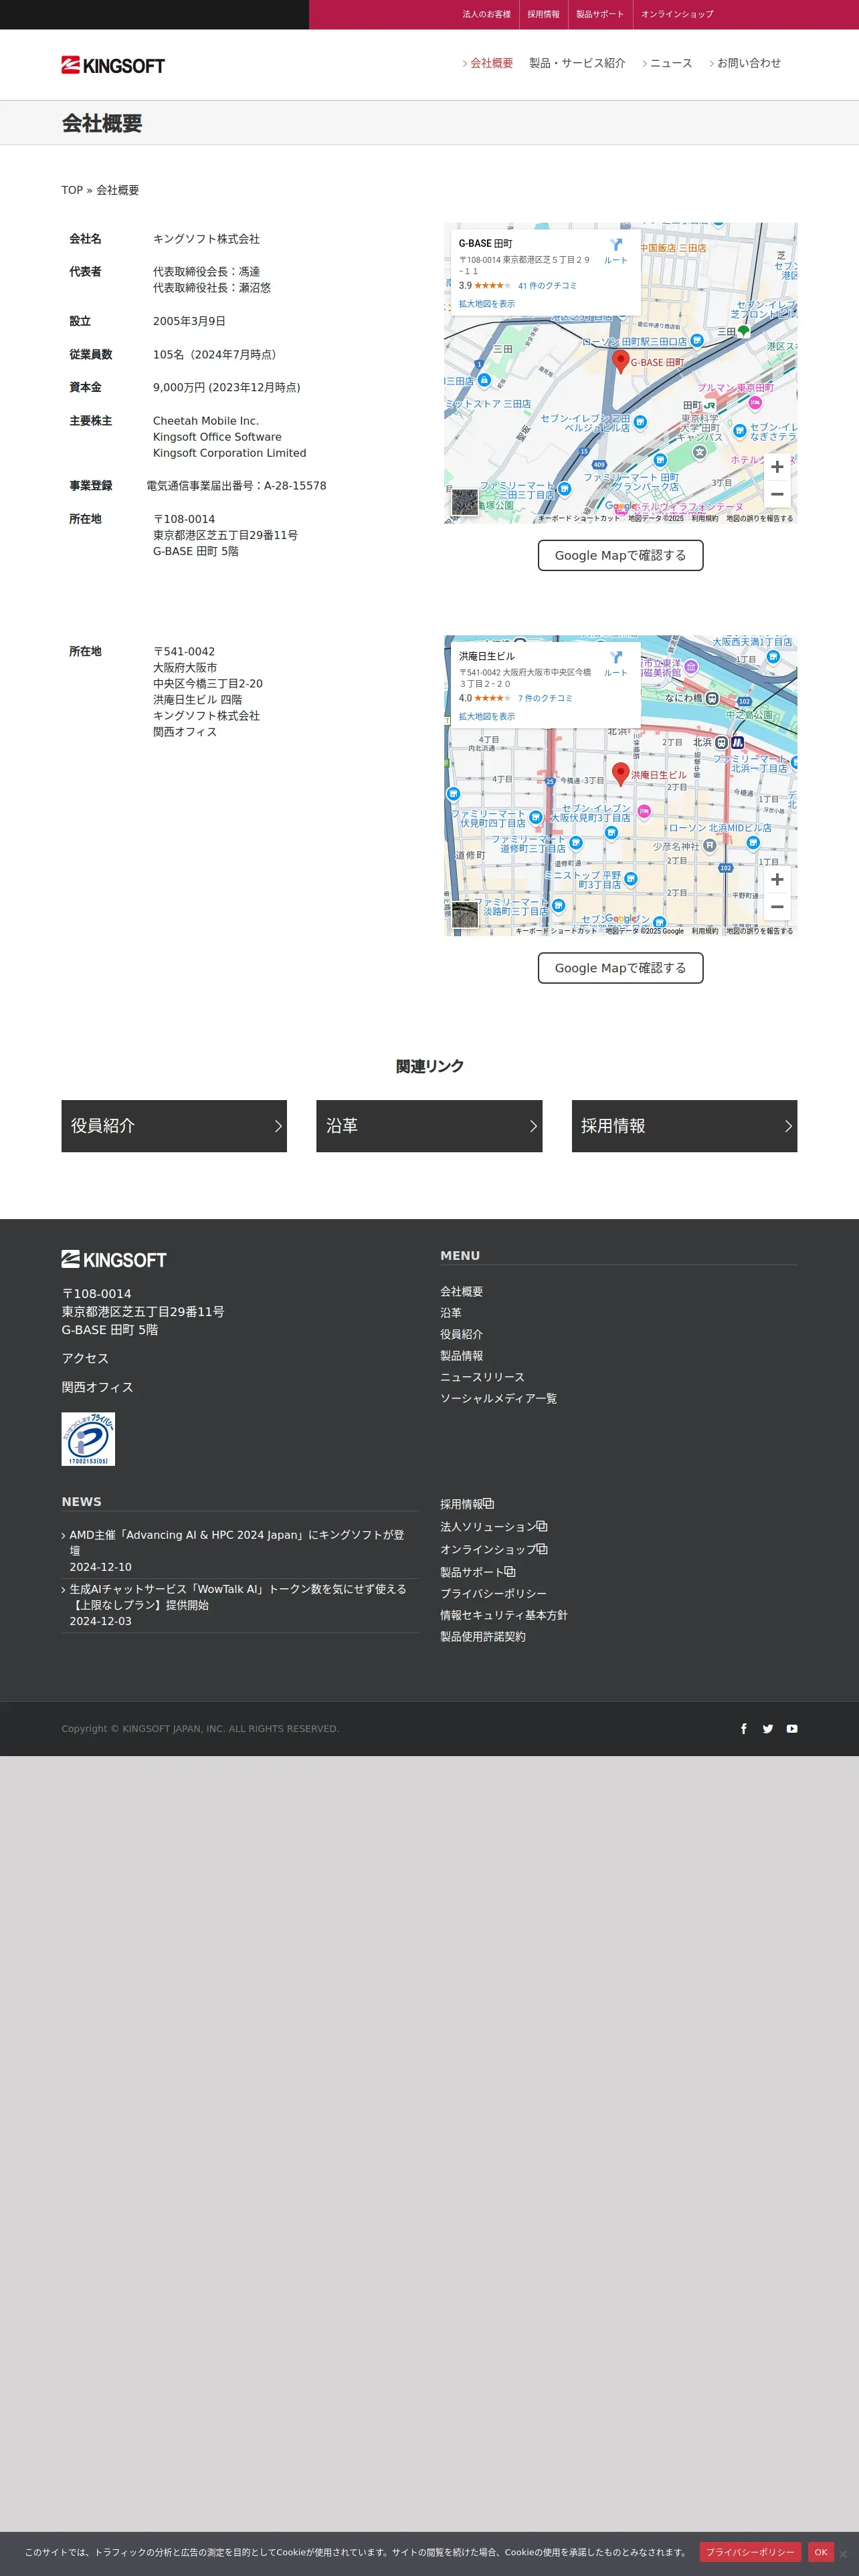The image size is (859, 2576).
Task: Zoom in on the Tokyo map
Action: pos(777,467)
